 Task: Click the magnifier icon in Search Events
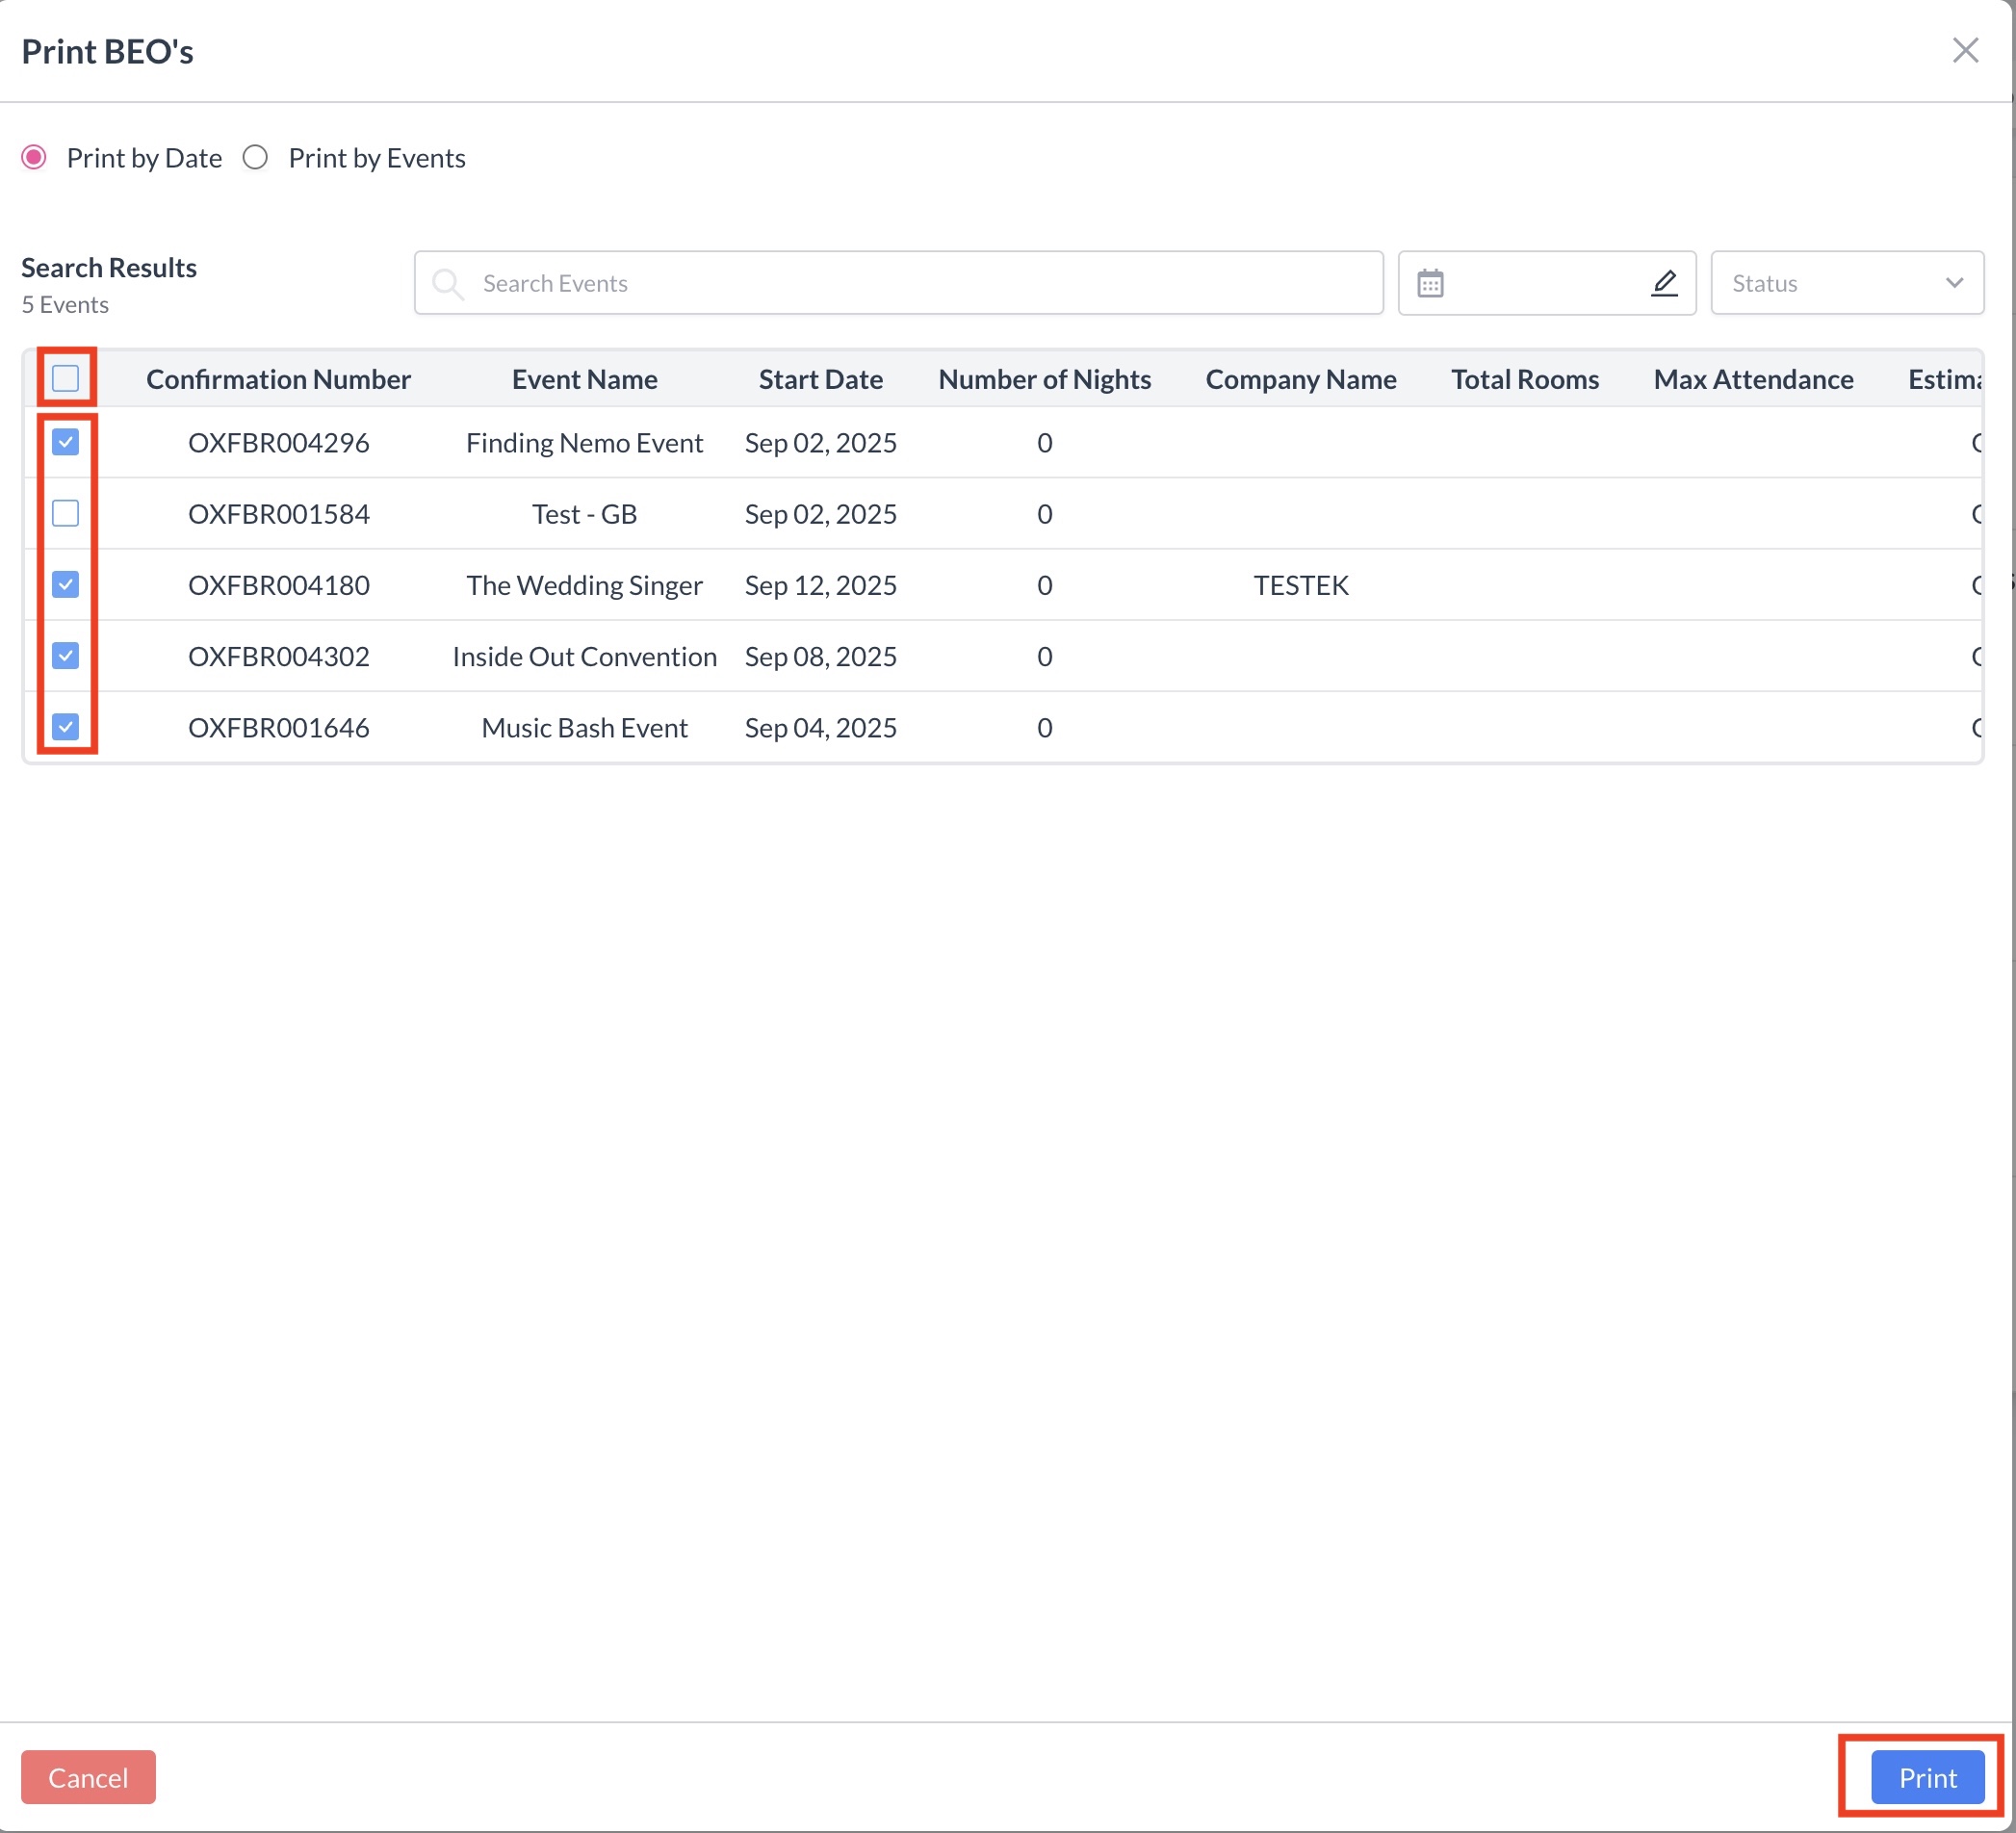447,283
